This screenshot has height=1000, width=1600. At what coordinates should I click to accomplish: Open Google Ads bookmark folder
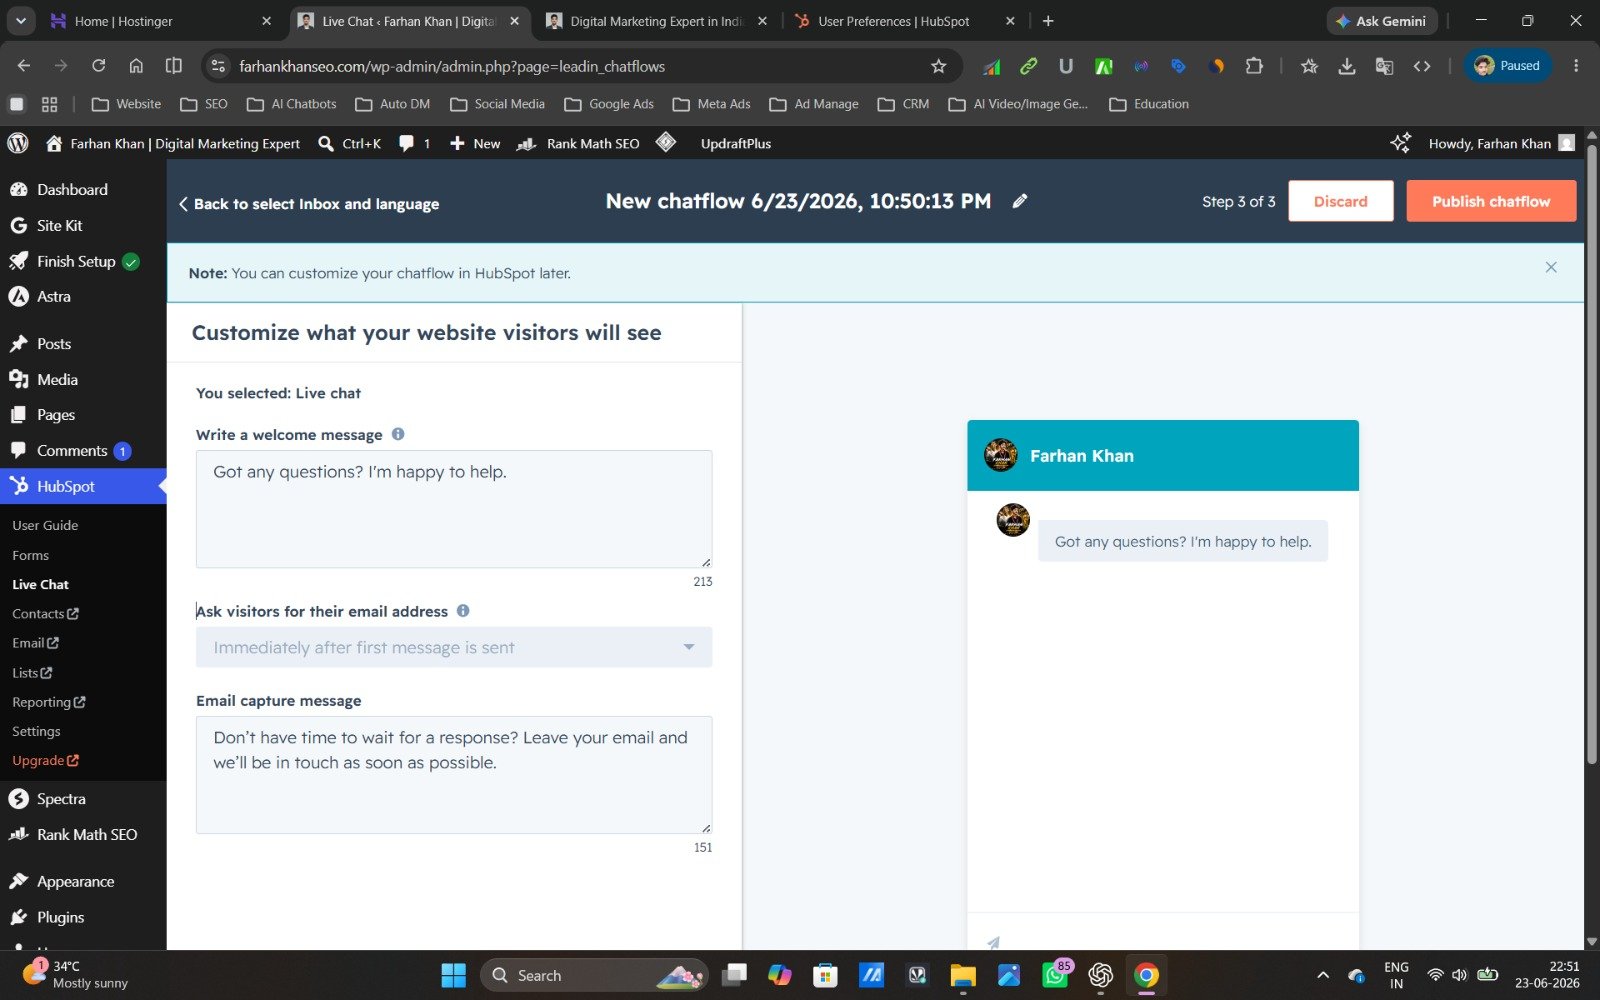609,104
